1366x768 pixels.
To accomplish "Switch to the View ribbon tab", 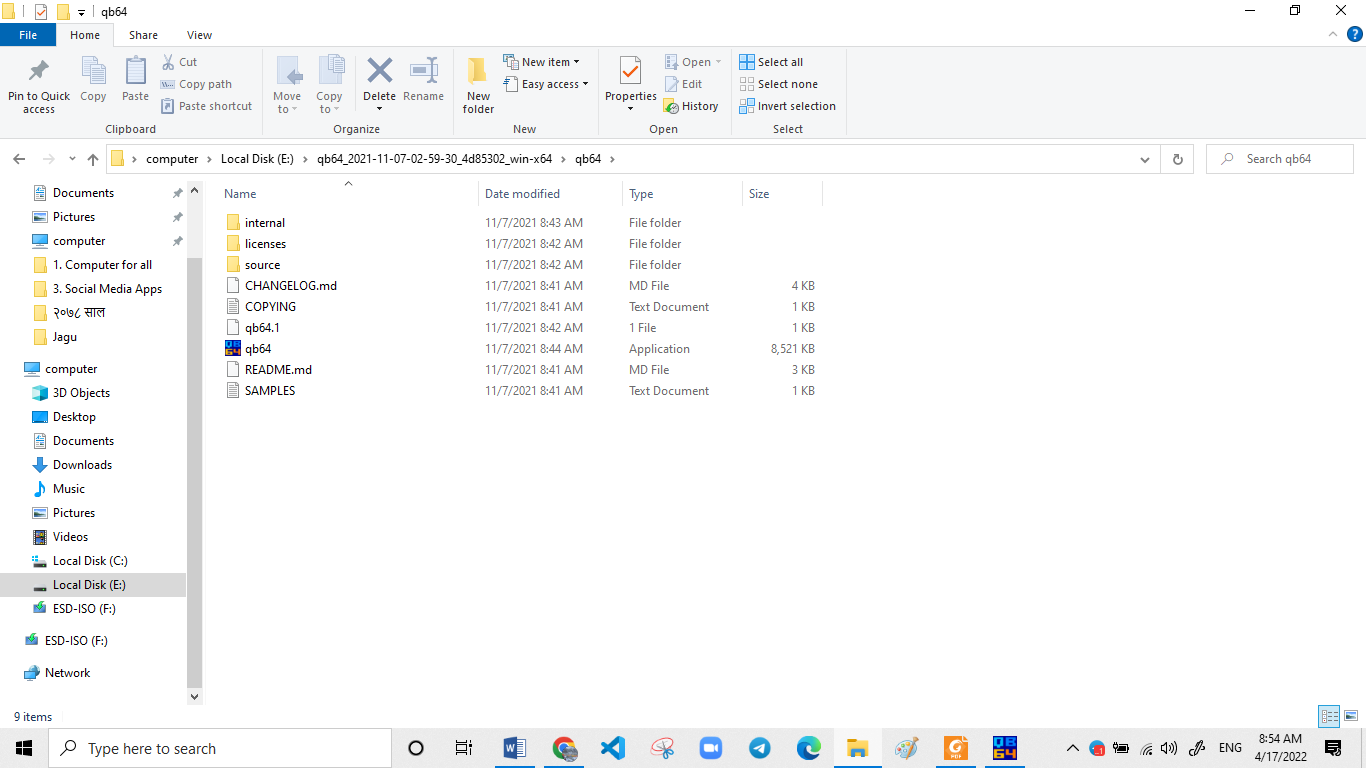I will click(x=199, y=35).
